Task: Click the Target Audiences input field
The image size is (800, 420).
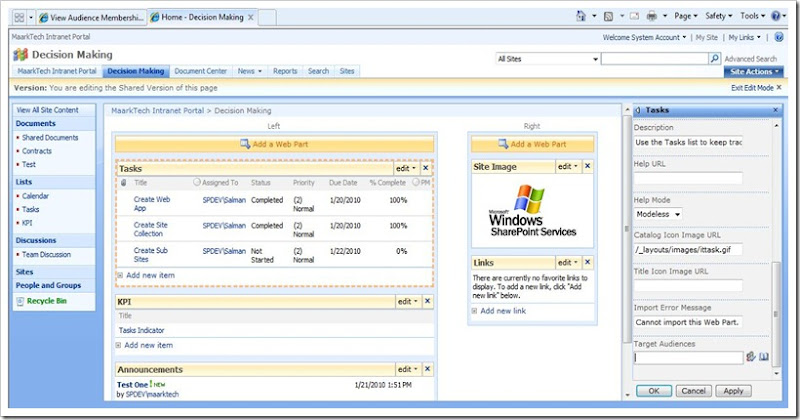Action: coord(688,357)
